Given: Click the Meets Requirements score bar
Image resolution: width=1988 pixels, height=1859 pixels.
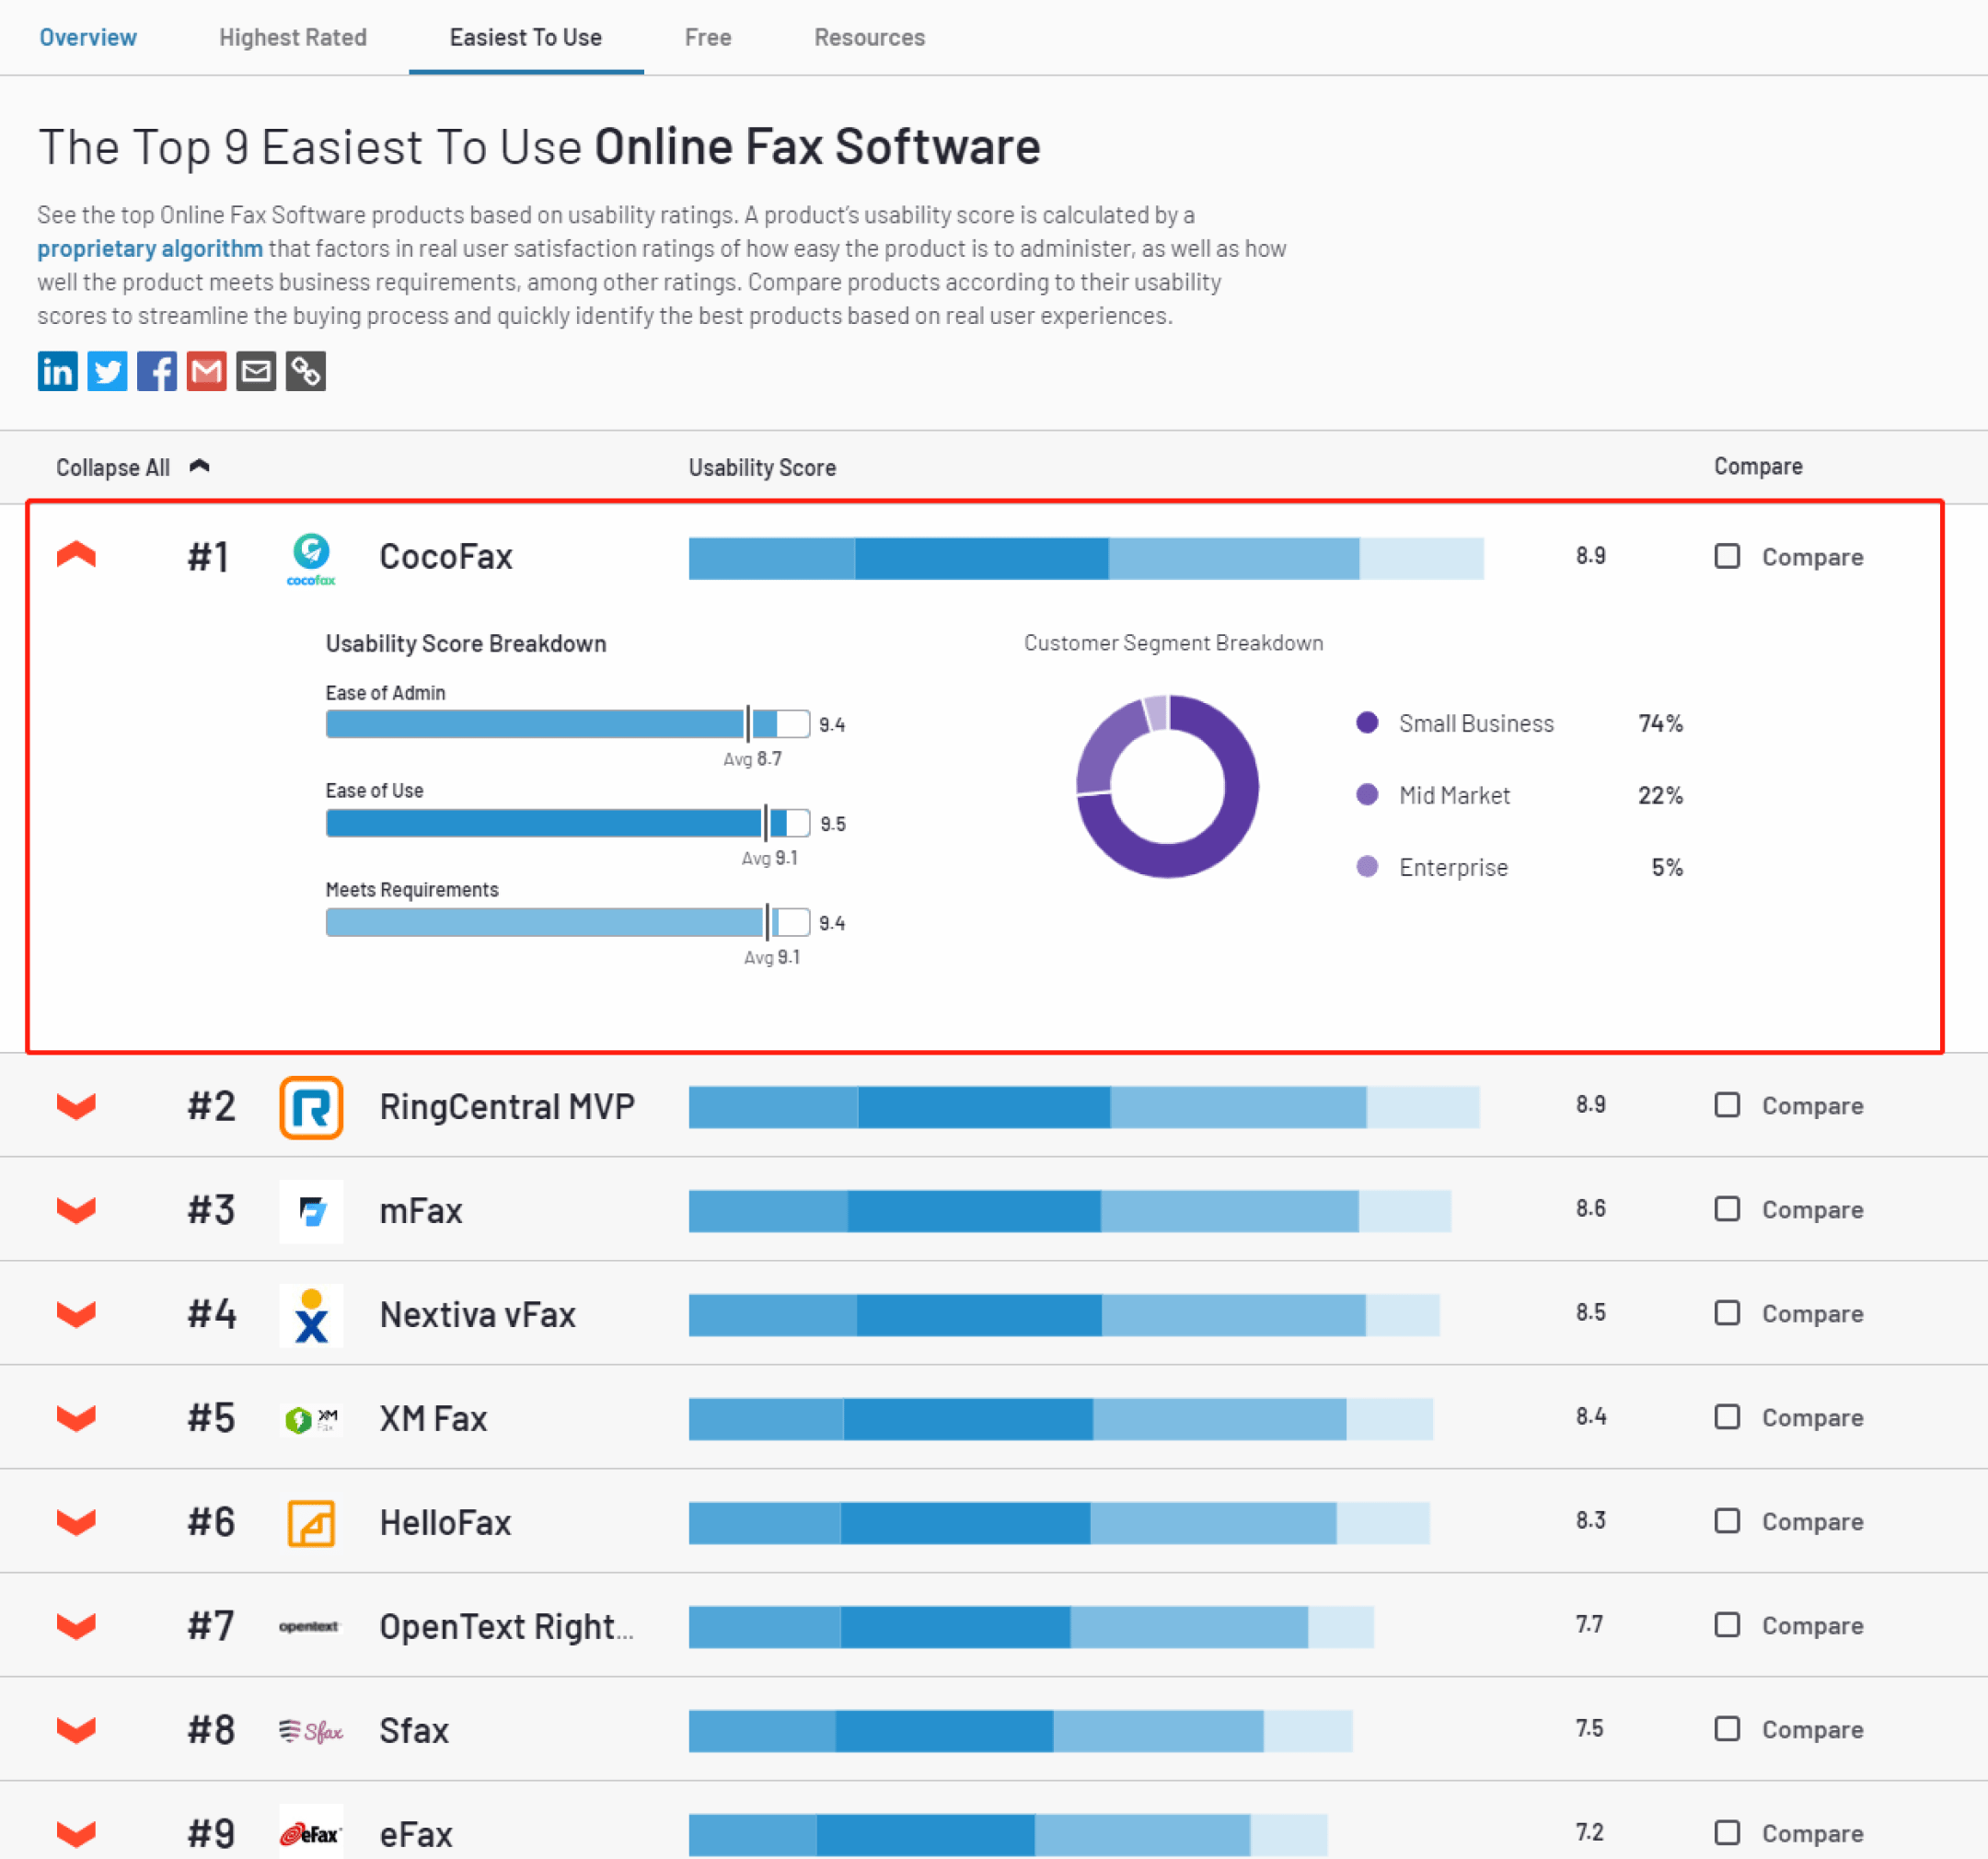Looking at the screenshot, I should tap(567, 922).
